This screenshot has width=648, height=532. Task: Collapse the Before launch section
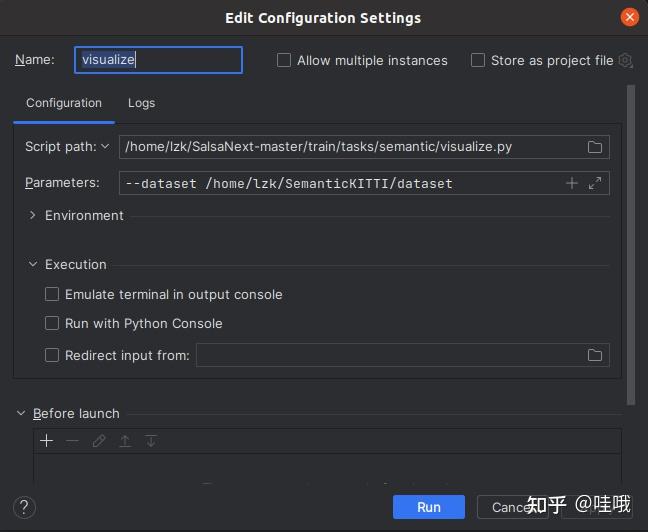(x=21, y=413)
